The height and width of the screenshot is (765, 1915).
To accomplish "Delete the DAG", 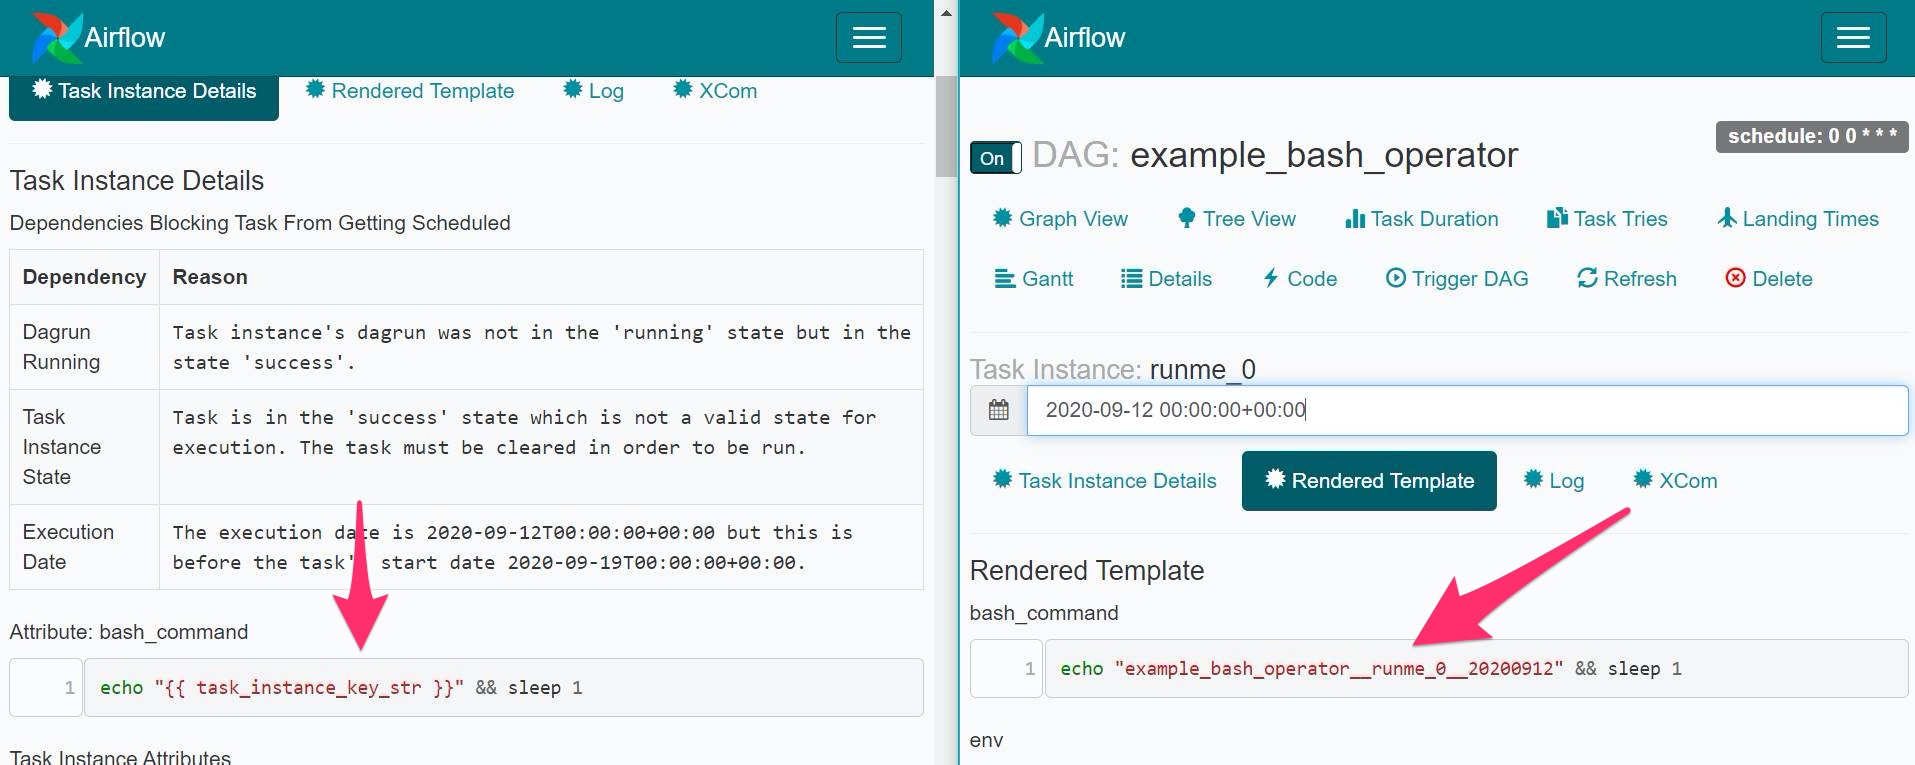I will pos(1769,279).
